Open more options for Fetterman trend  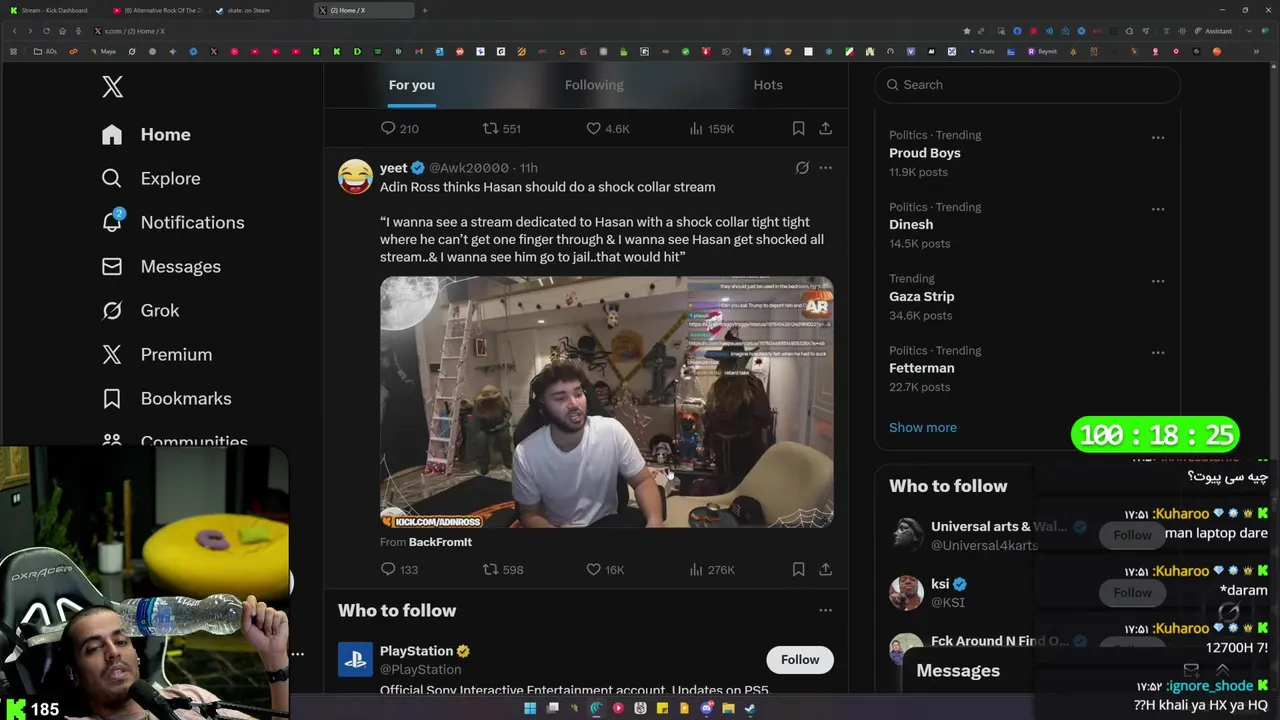(x=1158, y=352)
